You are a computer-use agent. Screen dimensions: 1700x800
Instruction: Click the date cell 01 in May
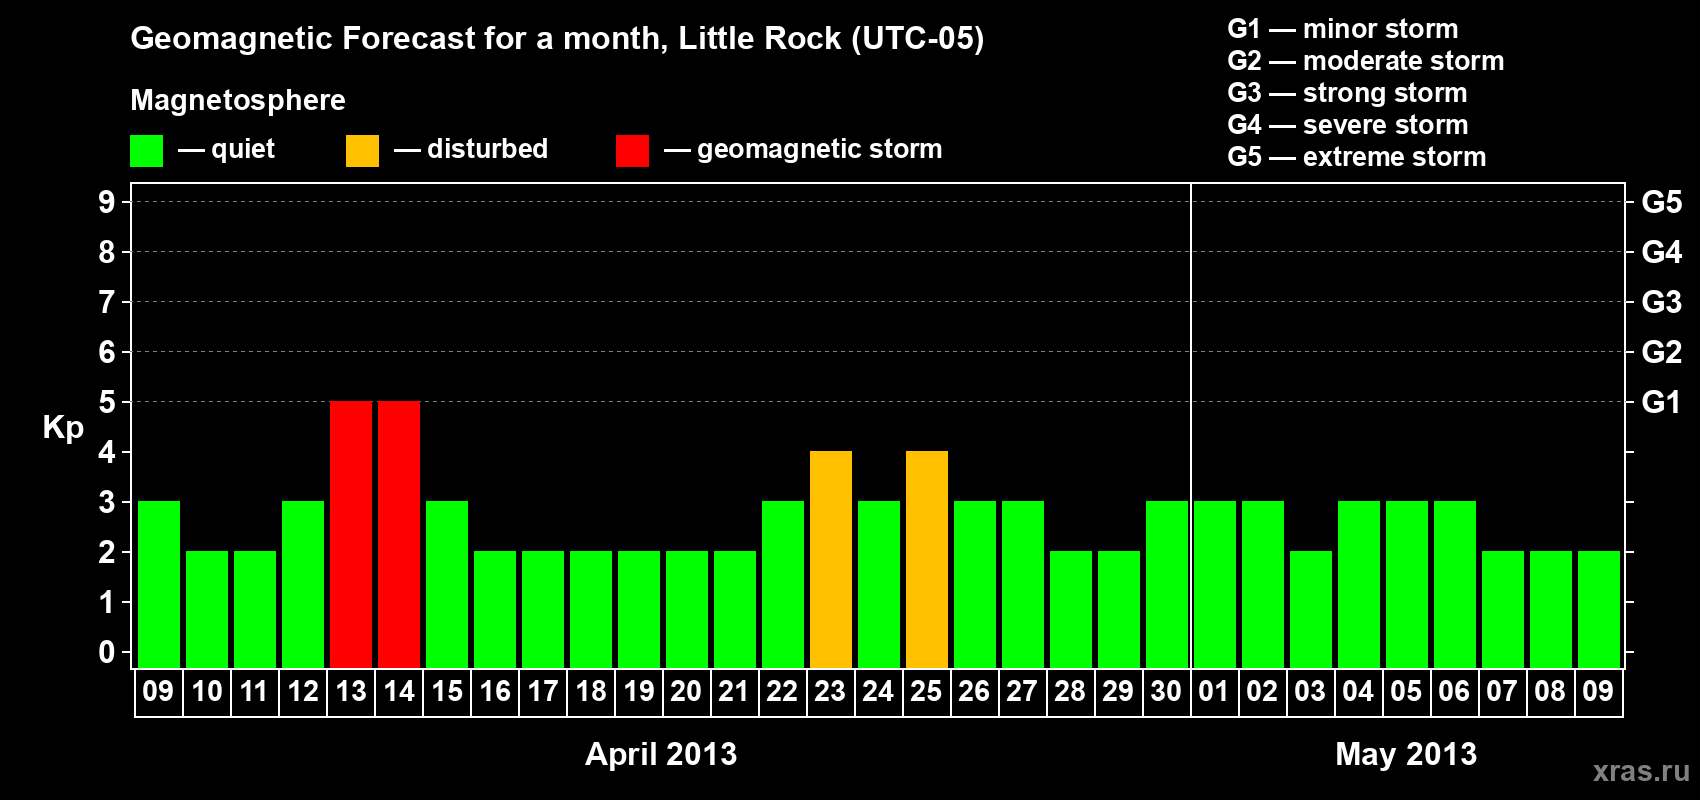coord(1215,692)
